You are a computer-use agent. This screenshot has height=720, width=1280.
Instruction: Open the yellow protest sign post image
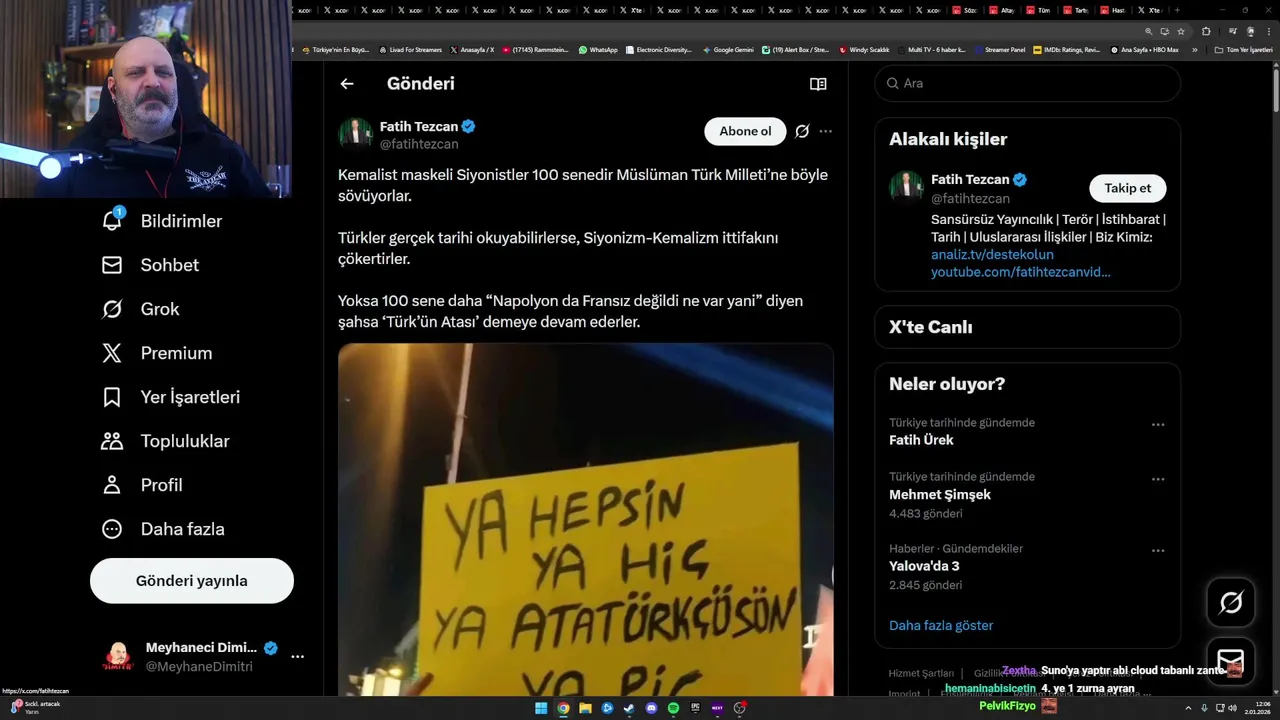point(586,520)
